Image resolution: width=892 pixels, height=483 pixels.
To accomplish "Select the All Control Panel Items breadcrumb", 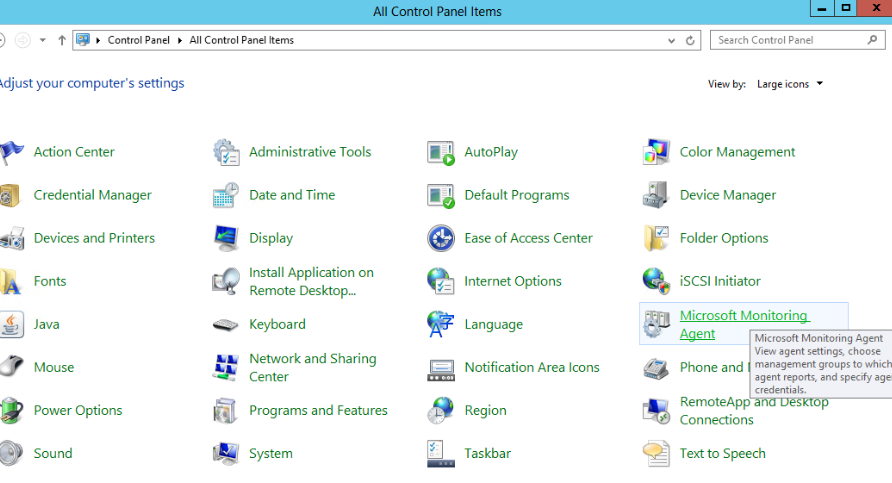I will point(241,40).
